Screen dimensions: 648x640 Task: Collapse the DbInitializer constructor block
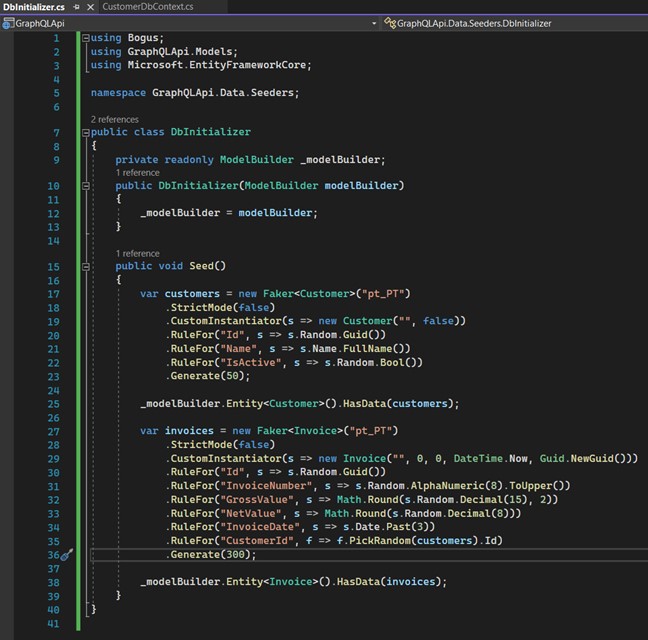click(85, 185)
